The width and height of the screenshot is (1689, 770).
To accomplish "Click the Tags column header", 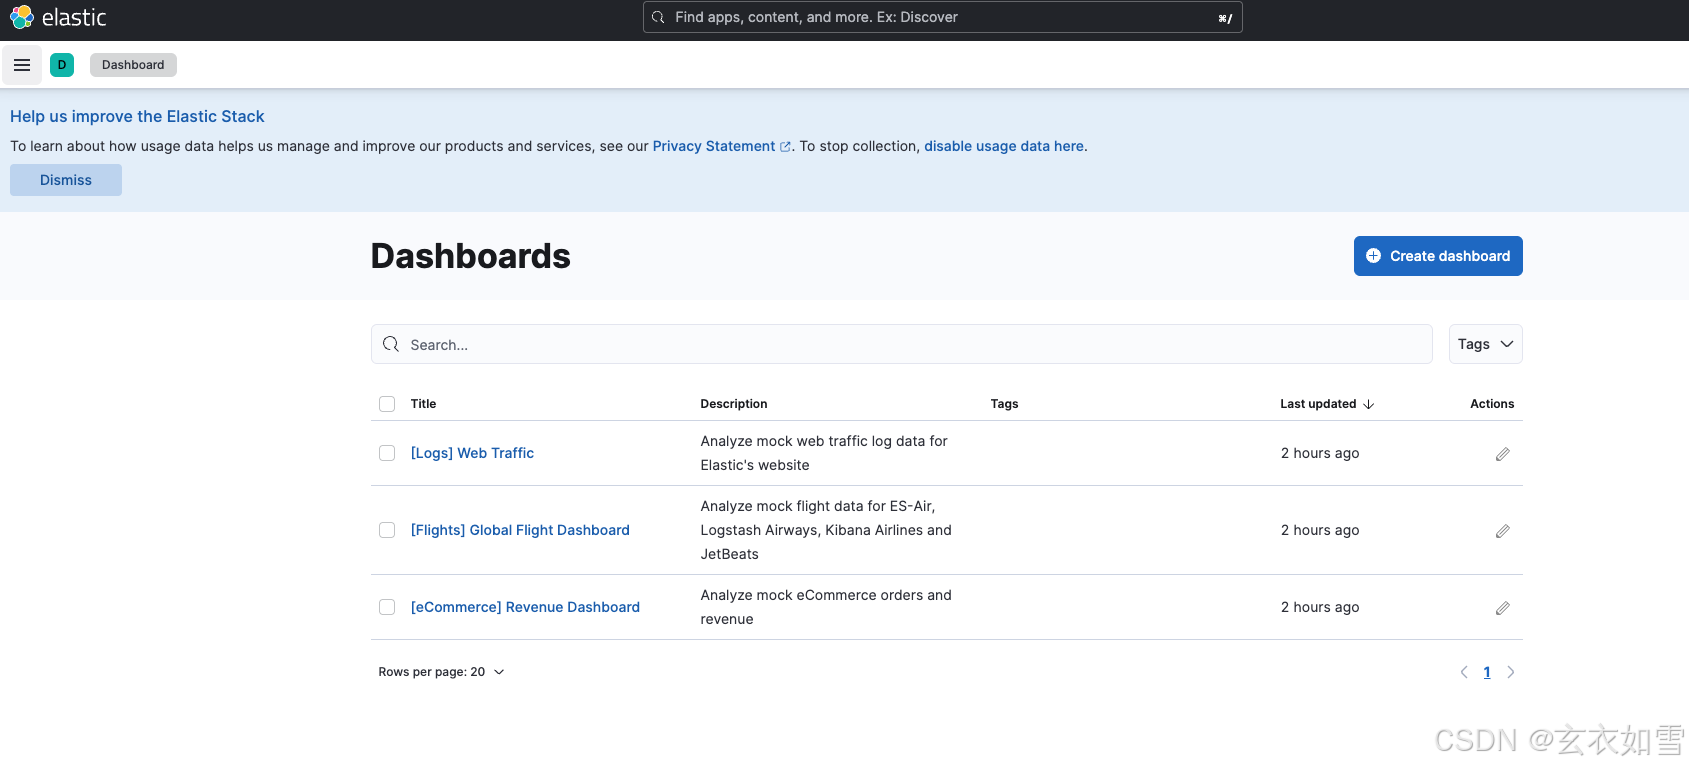I will 1004,404.
